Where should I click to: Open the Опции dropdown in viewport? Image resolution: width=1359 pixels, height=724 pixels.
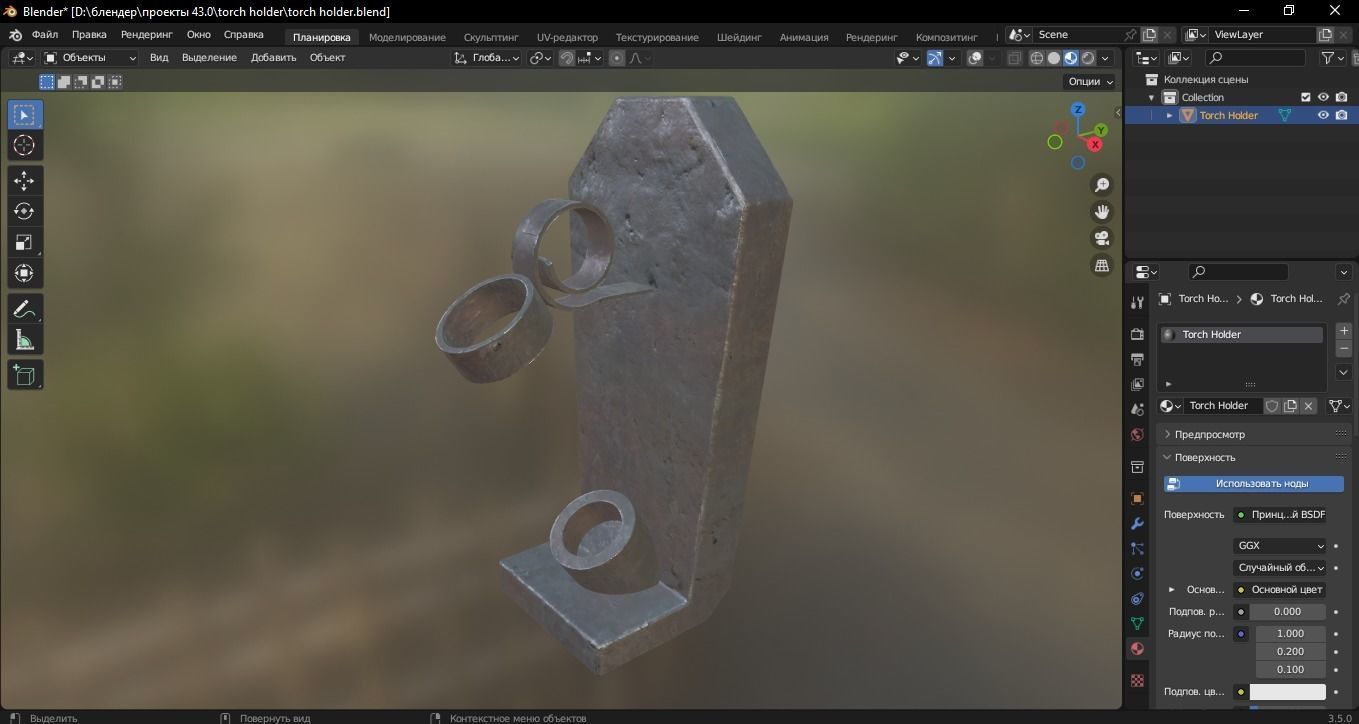click(1089, 82)
